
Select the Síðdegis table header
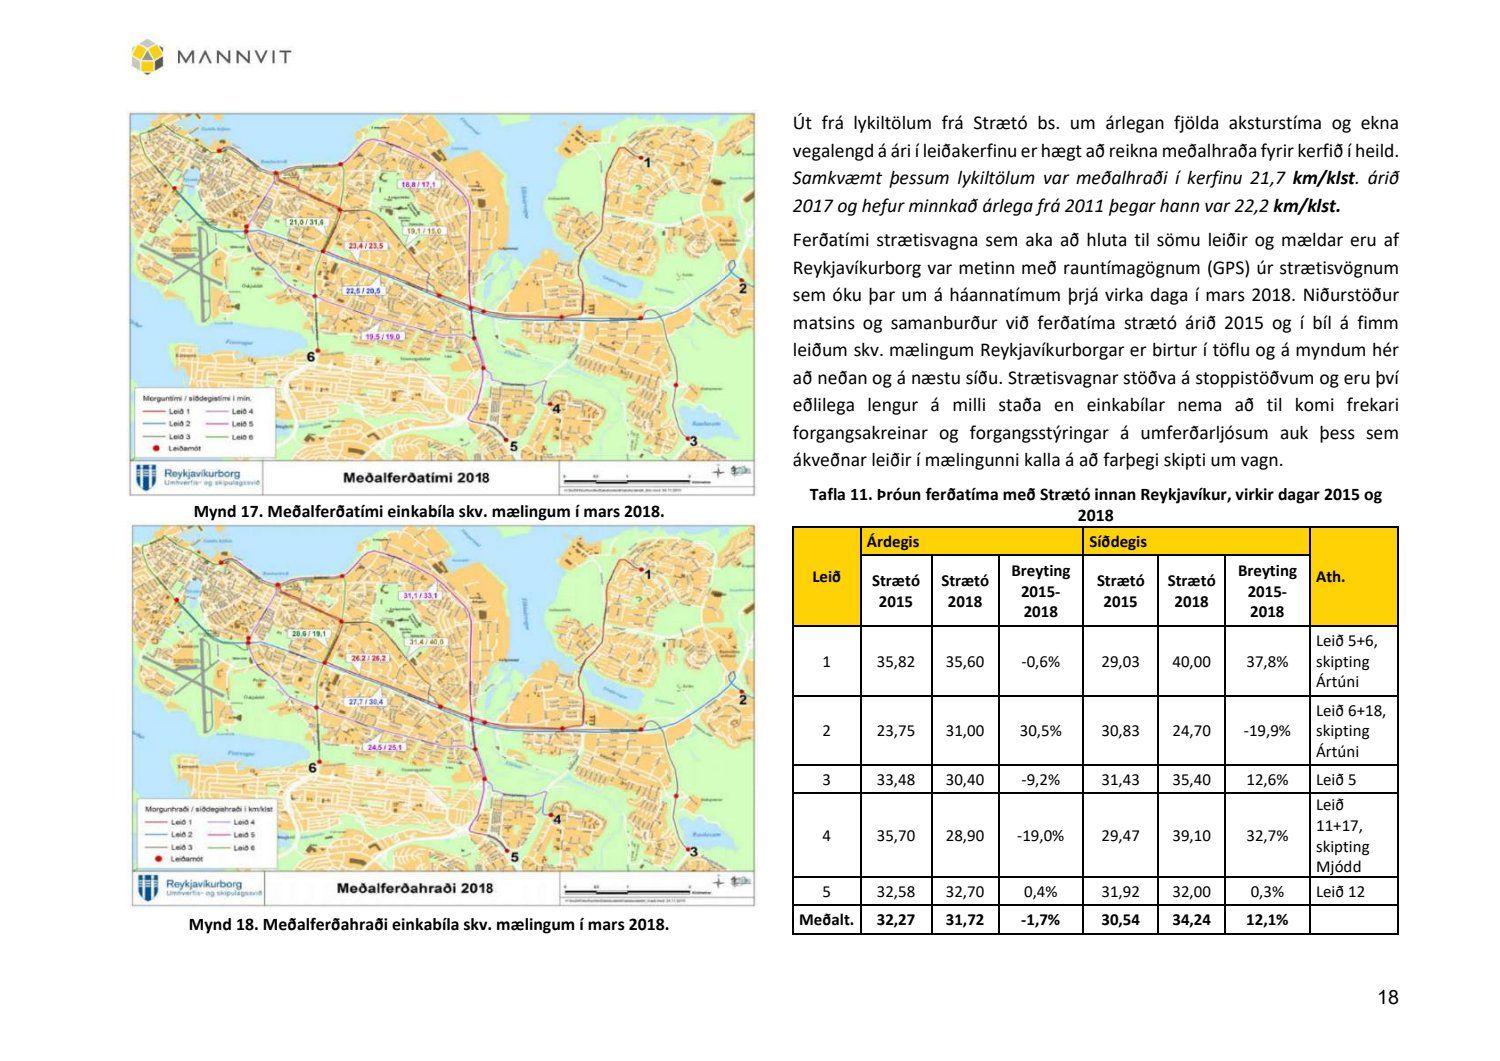coord(1118,541)
